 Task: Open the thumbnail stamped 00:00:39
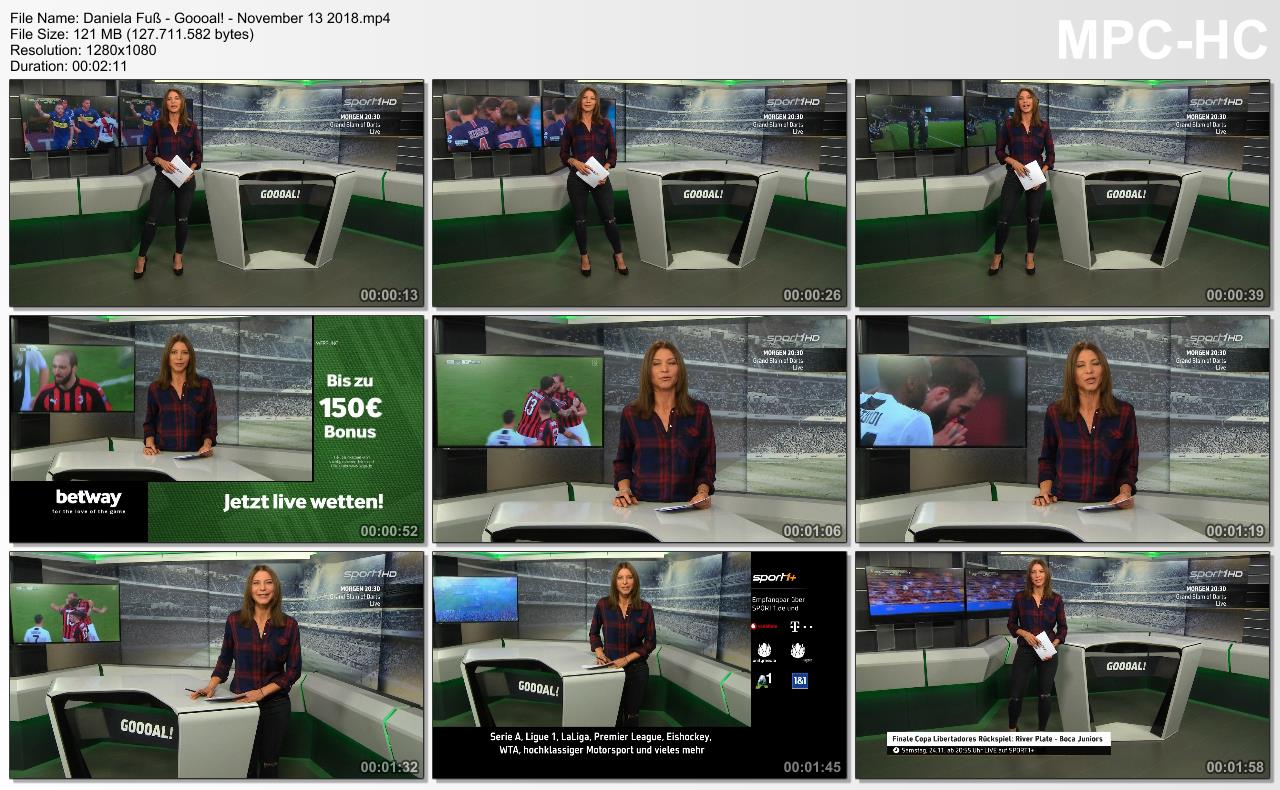(x=1063, y=193)
